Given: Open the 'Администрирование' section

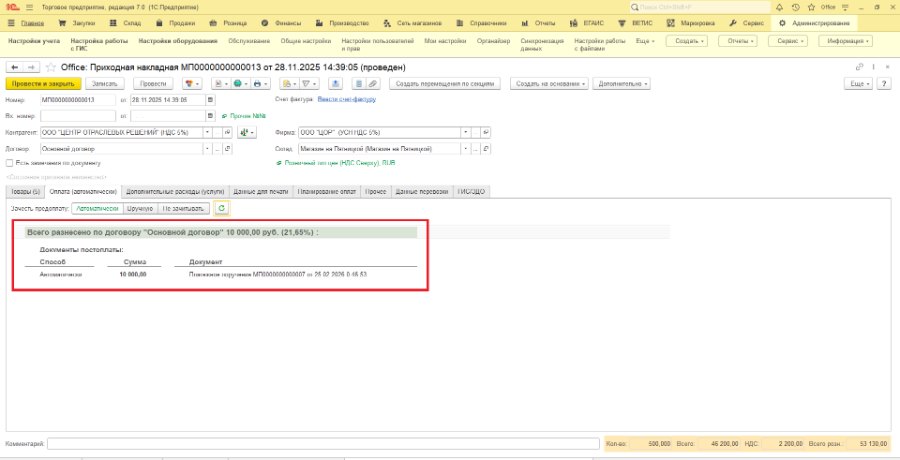Looking at the screenshot, I should pyautogui.click(x=815, y=24).
